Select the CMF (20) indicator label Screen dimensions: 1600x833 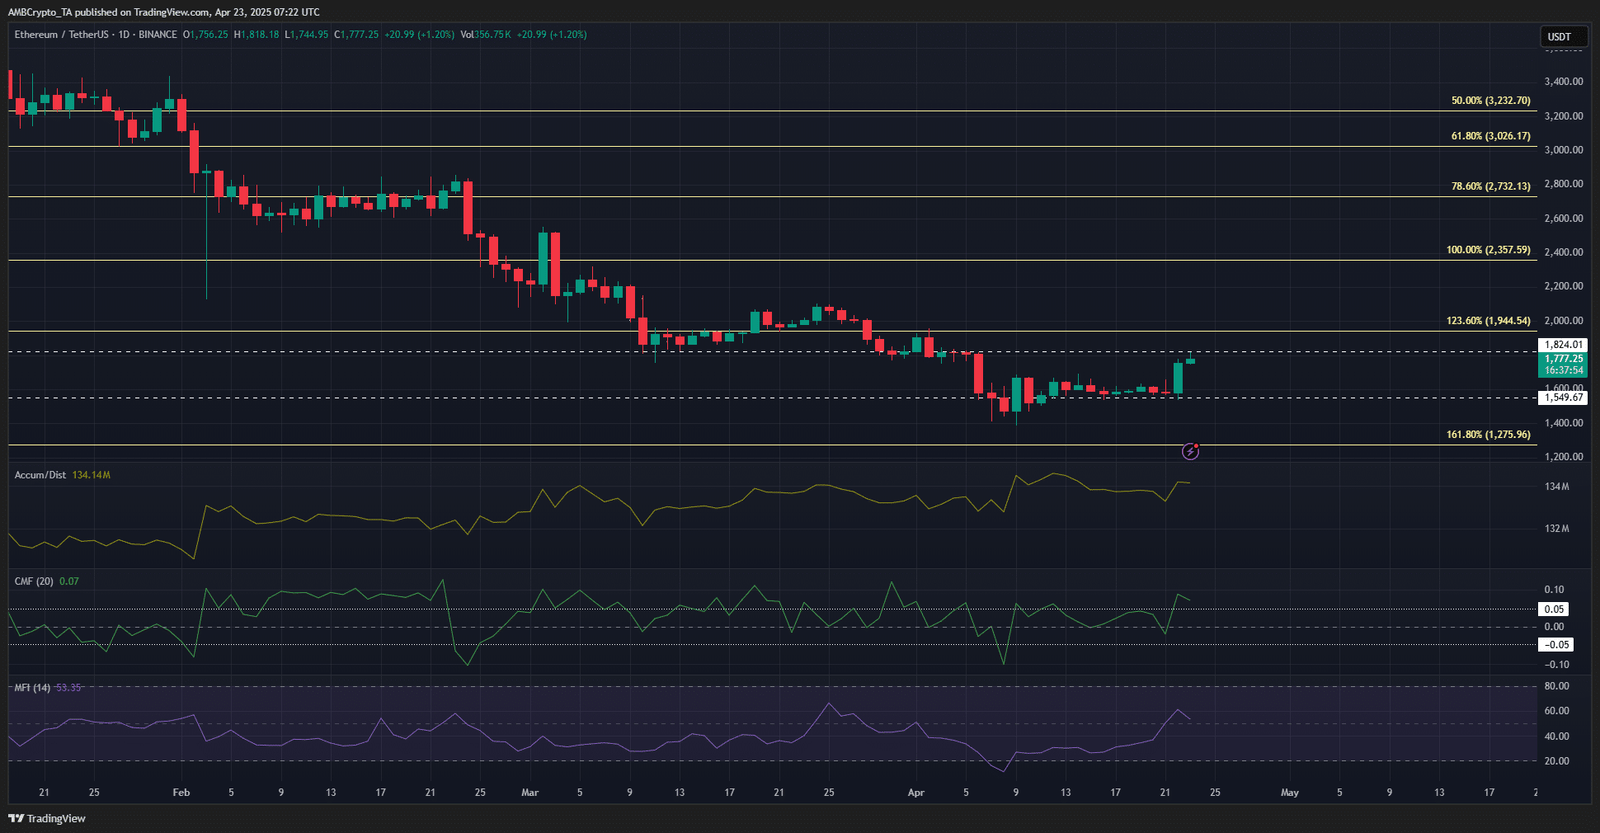click(34, 581)
